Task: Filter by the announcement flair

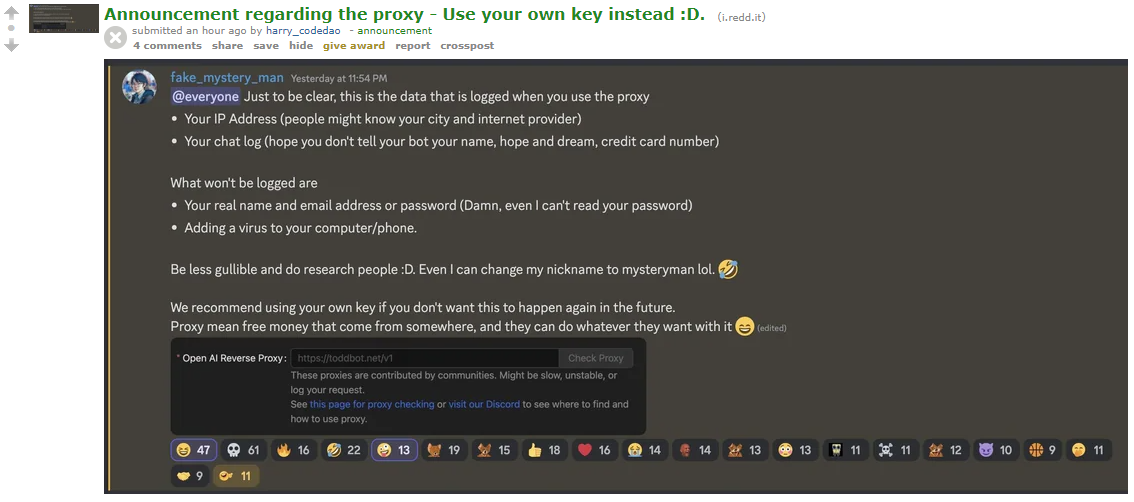Action: (394, 30)
